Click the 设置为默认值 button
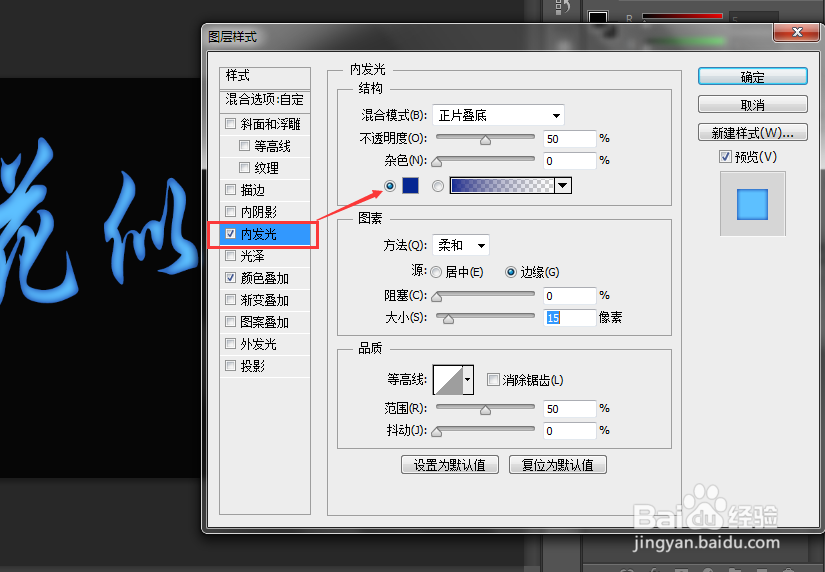This screenshot has width=825, height=572. click(x=450, y=465)
